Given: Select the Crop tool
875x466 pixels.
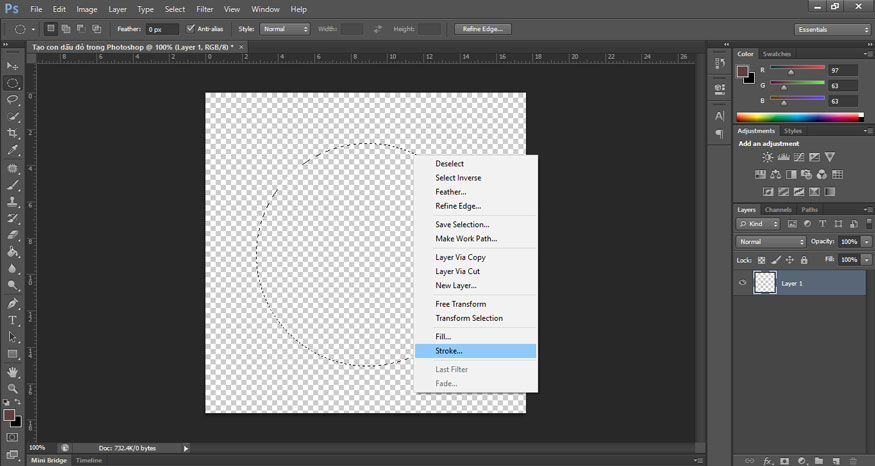Looking at the screenshot, I should (12, 133).
